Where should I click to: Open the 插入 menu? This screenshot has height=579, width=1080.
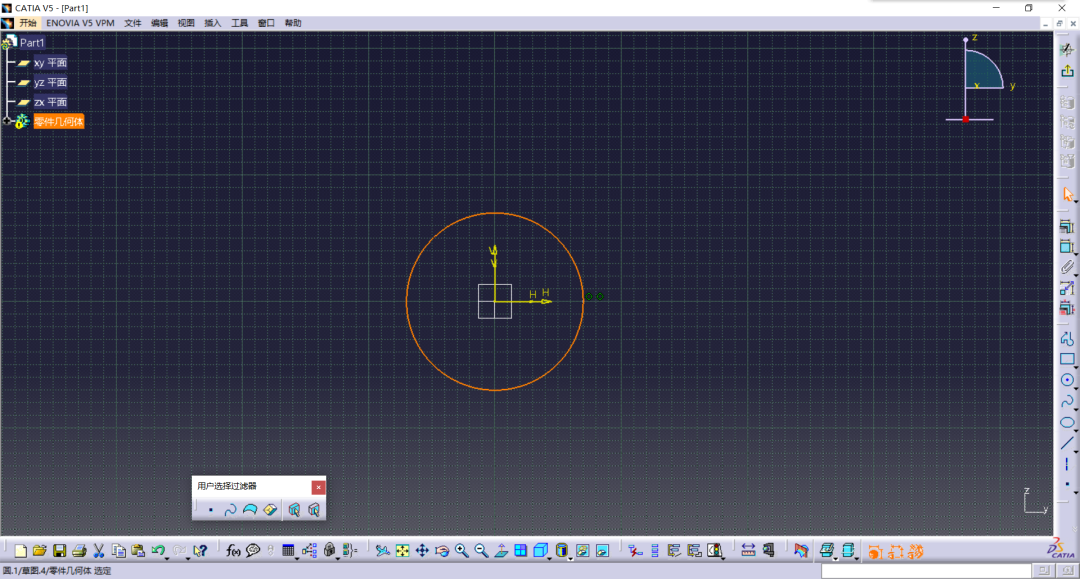[x=213, y=22]
